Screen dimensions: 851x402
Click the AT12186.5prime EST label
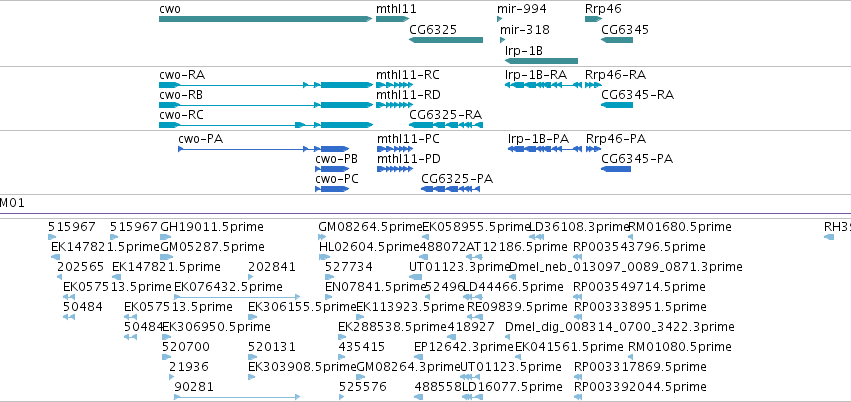click(x=517, y=247)
